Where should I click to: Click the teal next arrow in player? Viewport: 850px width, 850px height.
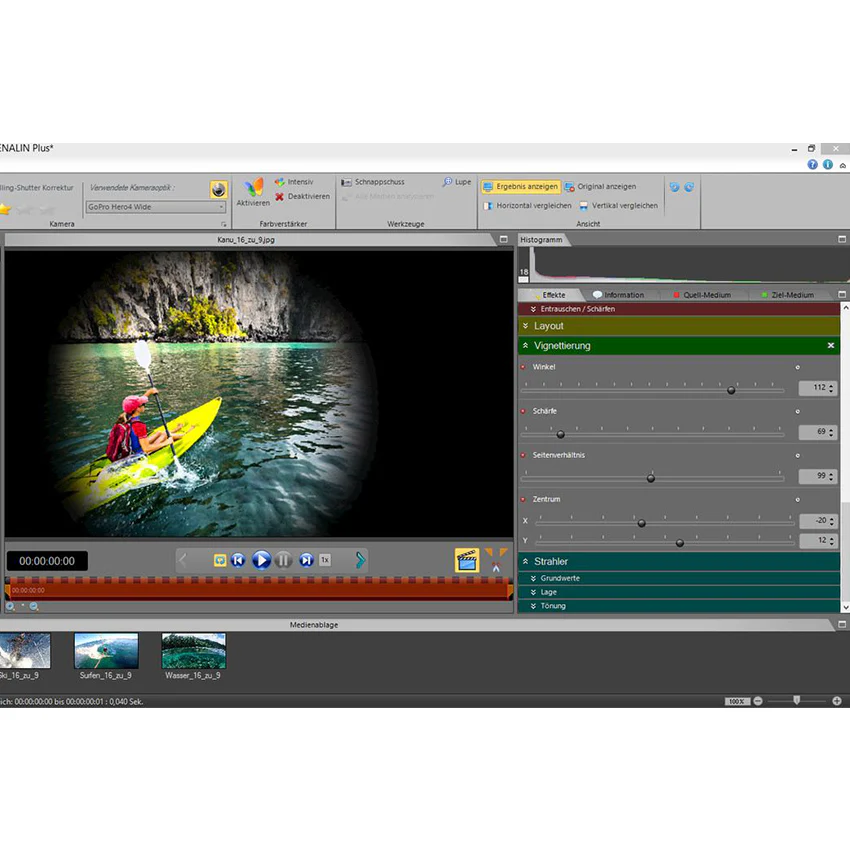coord(360,560)
